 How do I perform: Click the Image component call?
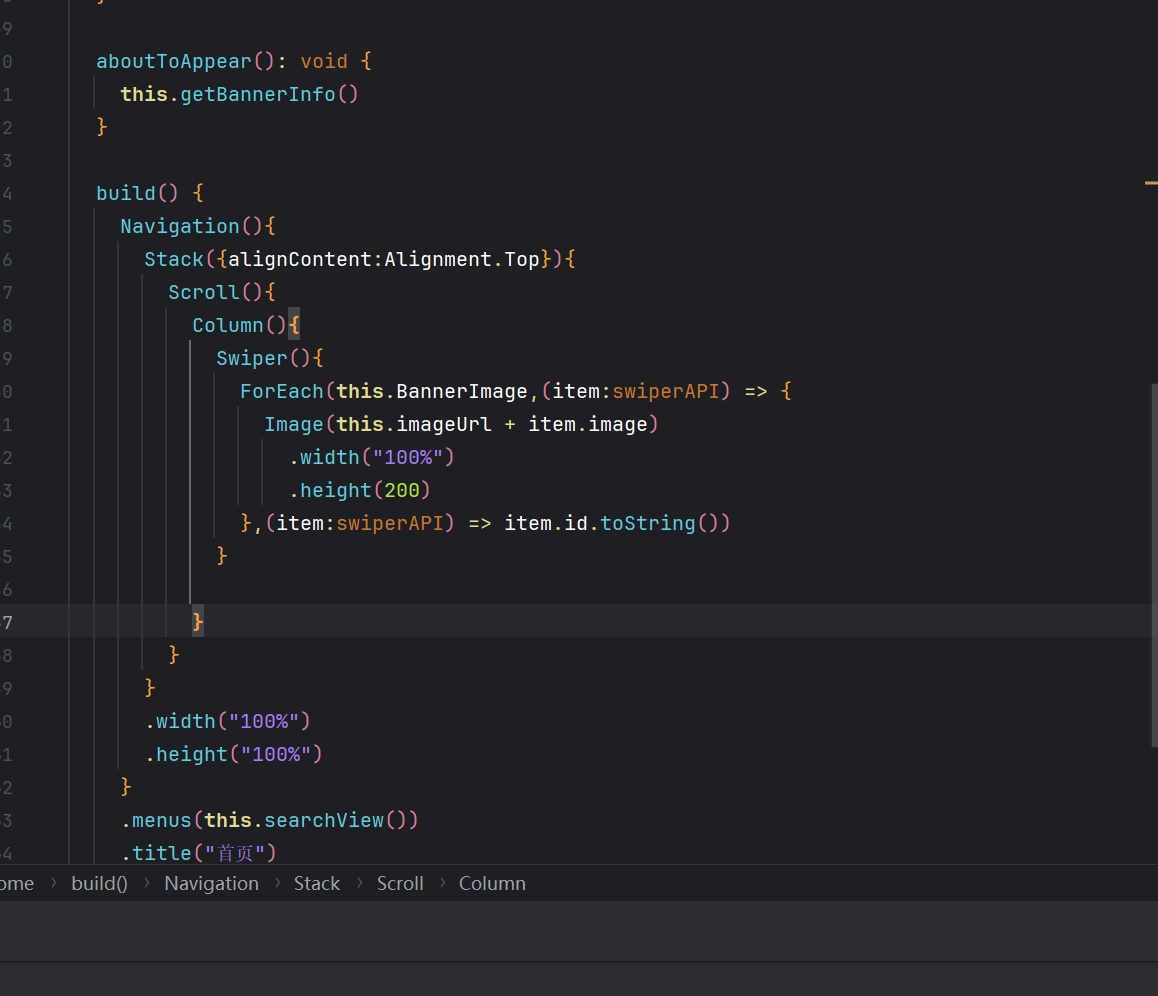[293, 424]
